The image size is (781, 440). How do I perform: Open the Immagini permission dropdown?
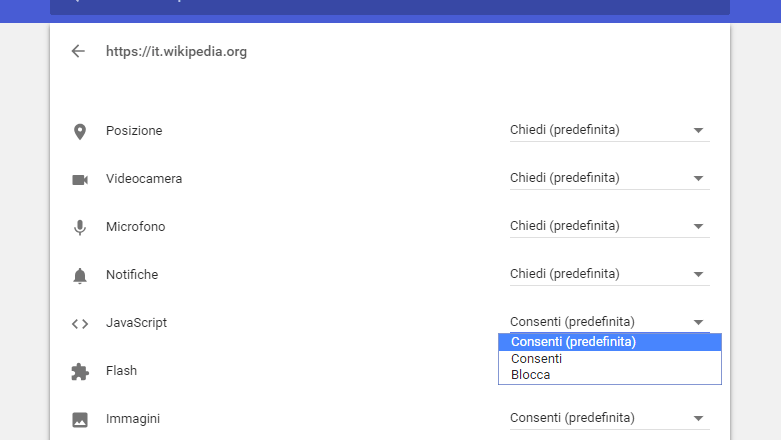(610, 418)
